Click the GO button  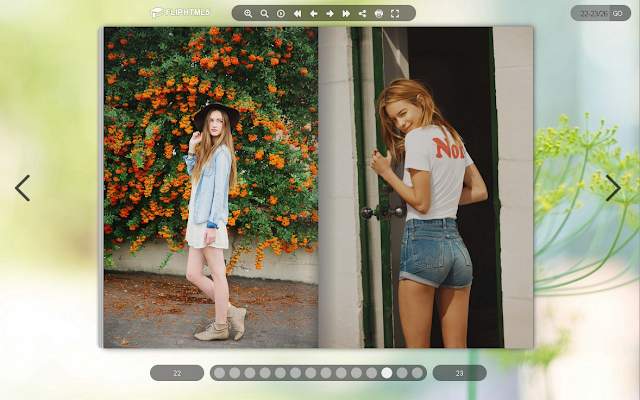pyautogui.click(x=618, y=13)
